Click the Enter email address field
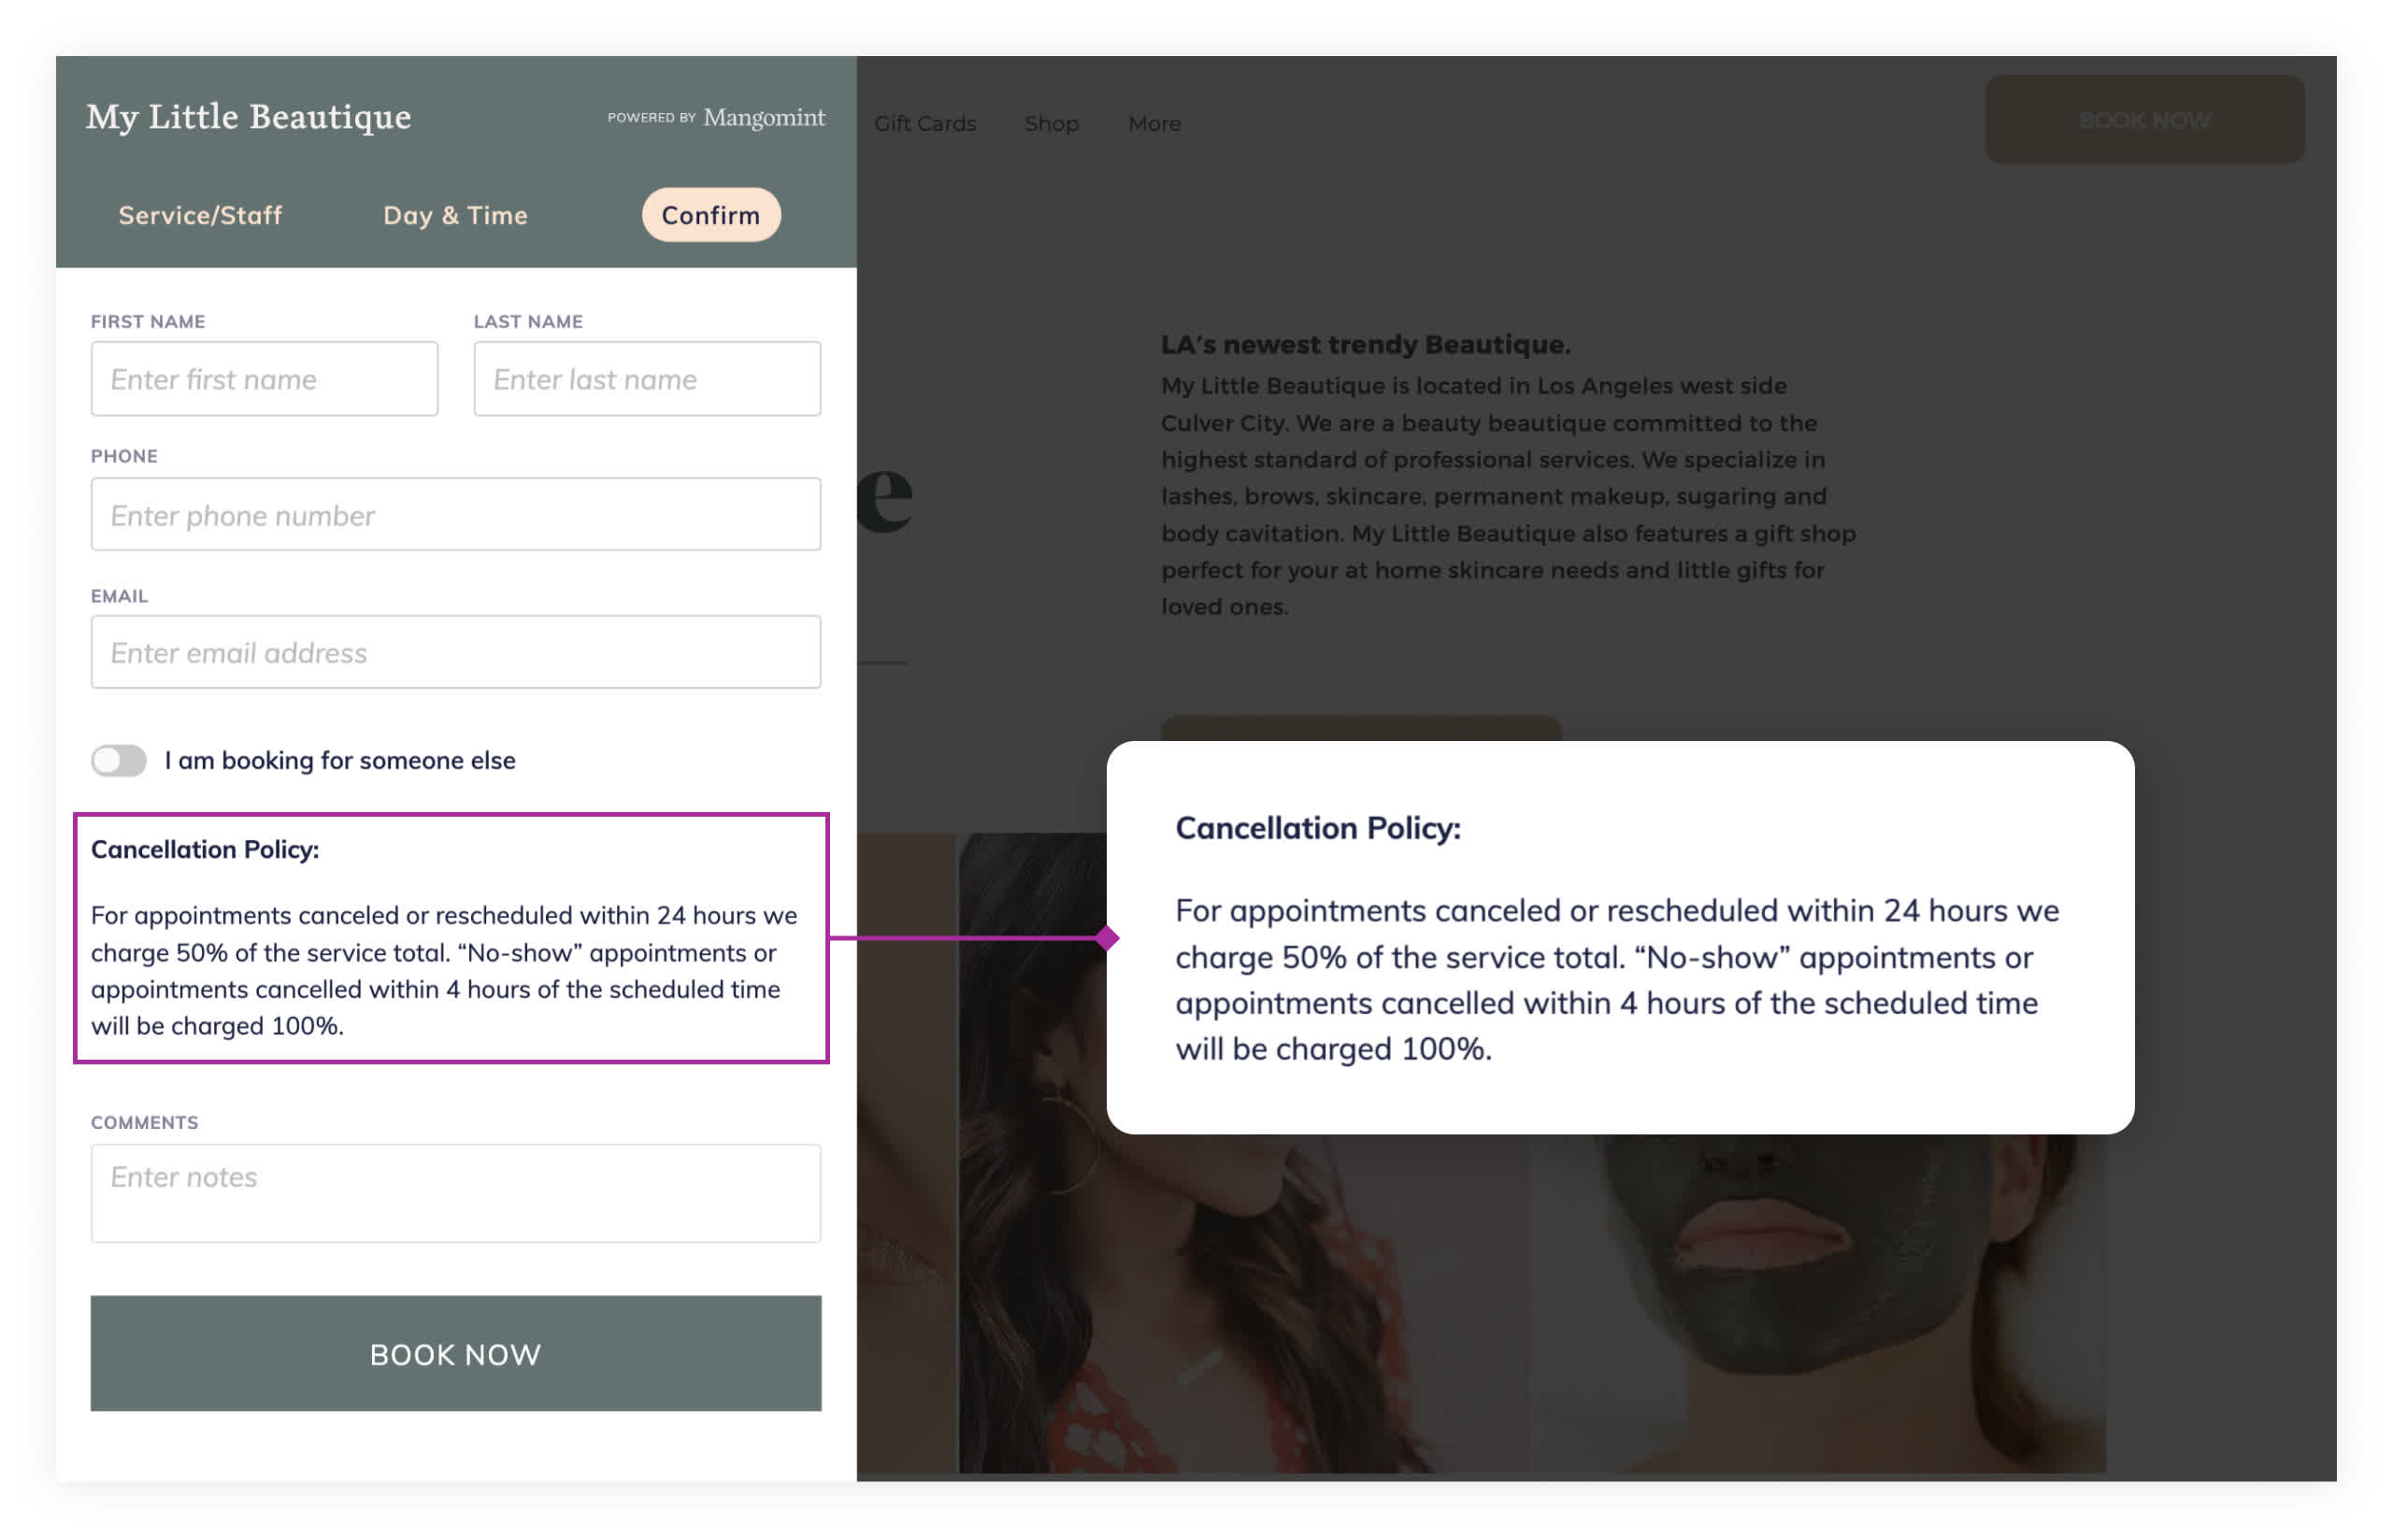The height and width of the screenshot is (1540, 2393). [x=456, y=652]
